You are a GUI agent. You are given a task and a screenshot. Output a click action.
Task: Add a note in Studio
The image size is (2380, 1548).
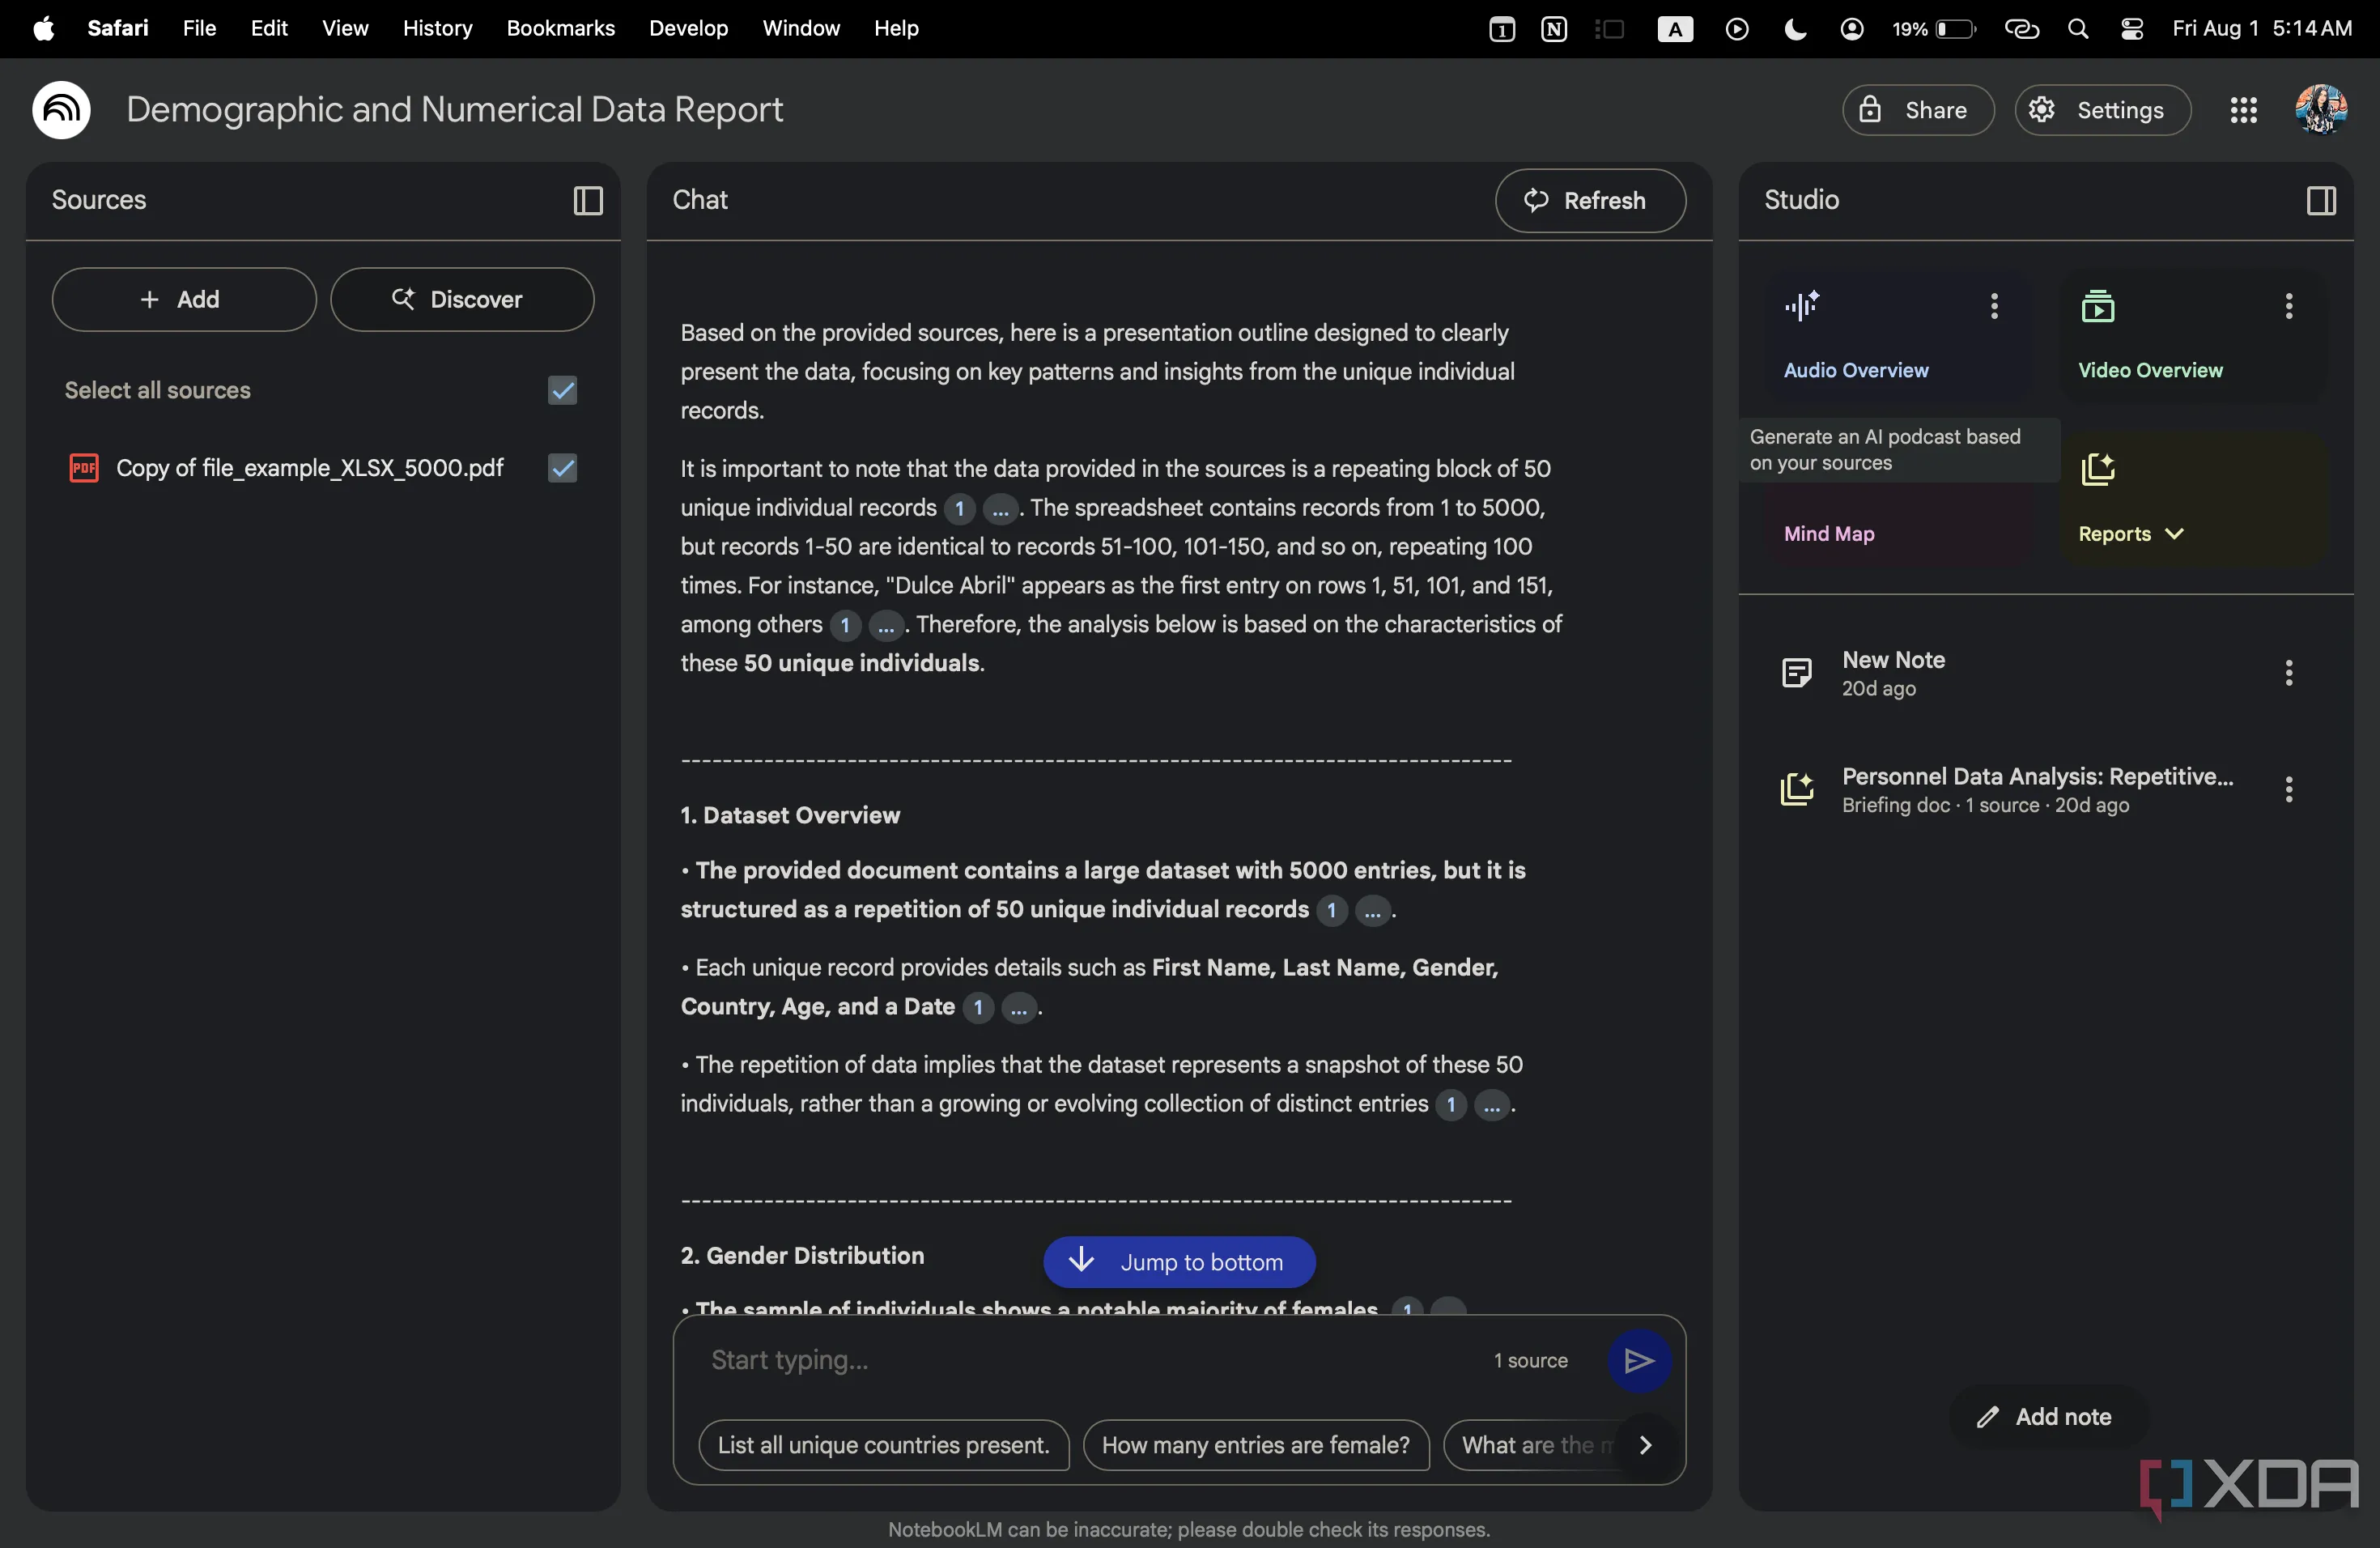pos(2047,1417)
